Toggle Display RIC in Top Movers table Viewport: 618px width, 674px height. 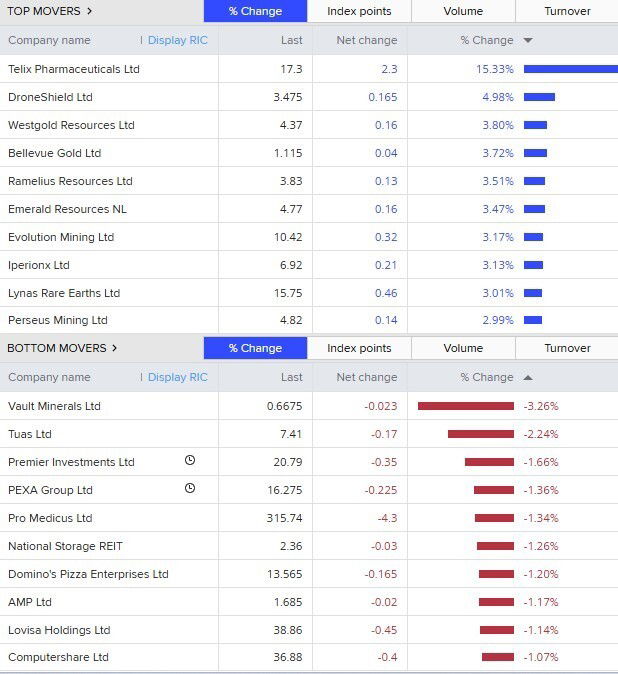tap(177, 40)
